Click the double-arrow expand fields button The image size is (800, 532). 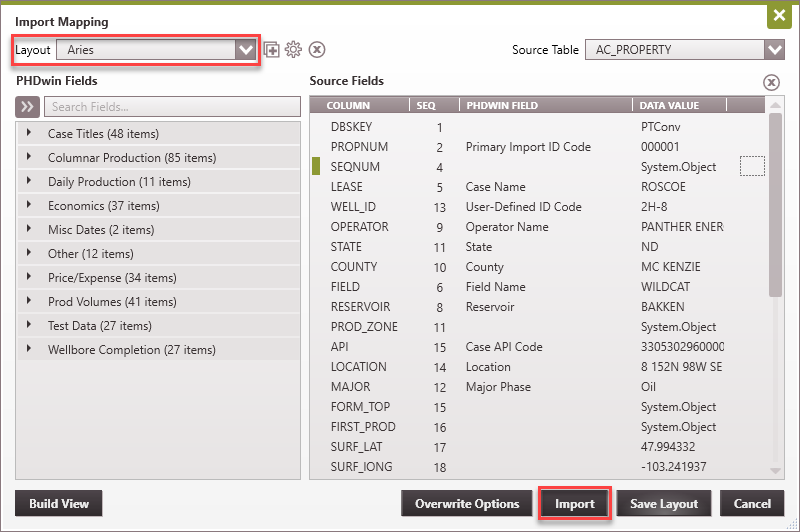tap(27, 107)
